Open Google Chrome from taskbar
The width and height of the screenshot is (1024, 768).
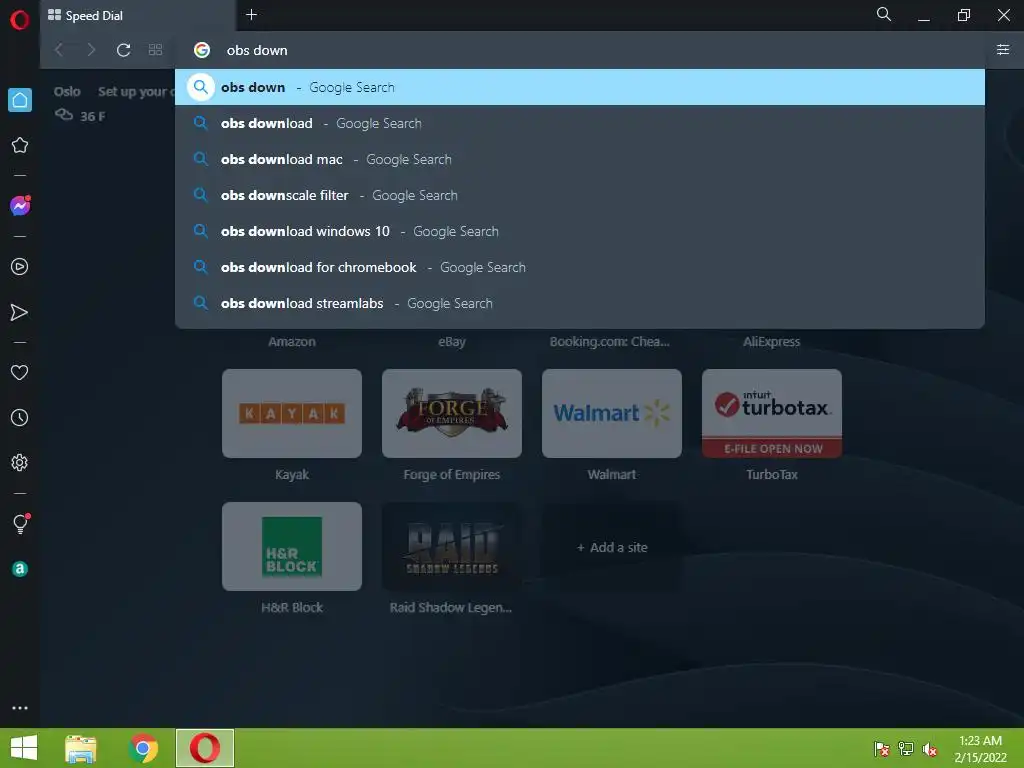tap(143, 748)
